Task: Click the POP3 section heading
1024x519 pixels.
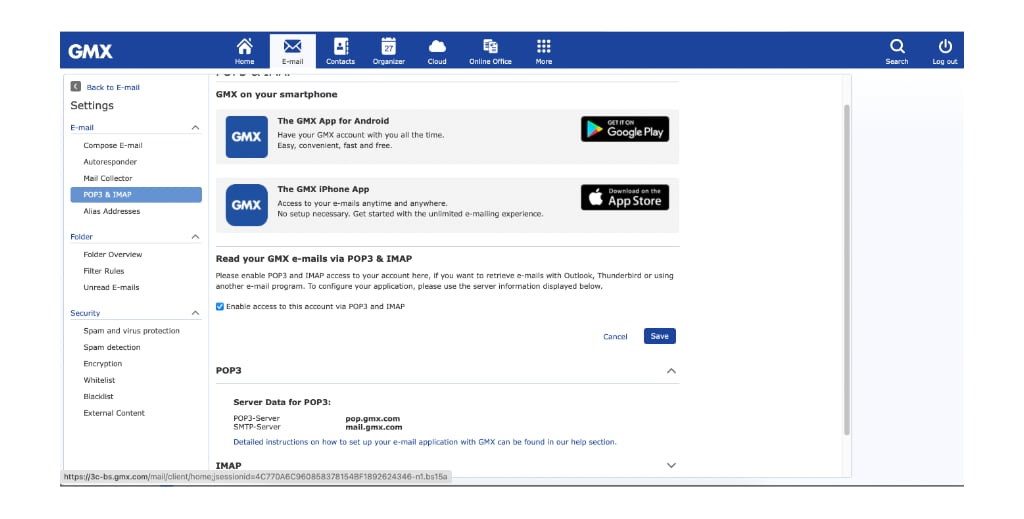Action: click(x=229, y=370)
